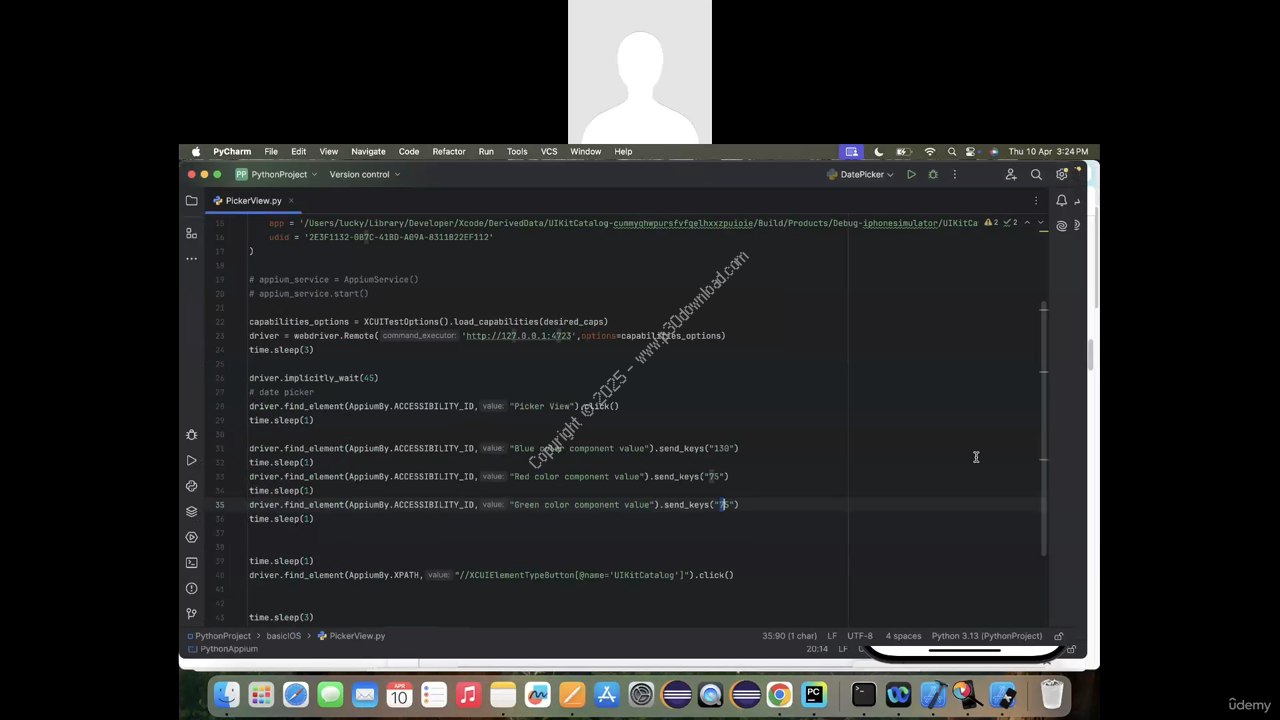The width and height of the screenshot is (1280, 720).
Task: Close the PickerView.py tab
Action: [x=291, y=201]
